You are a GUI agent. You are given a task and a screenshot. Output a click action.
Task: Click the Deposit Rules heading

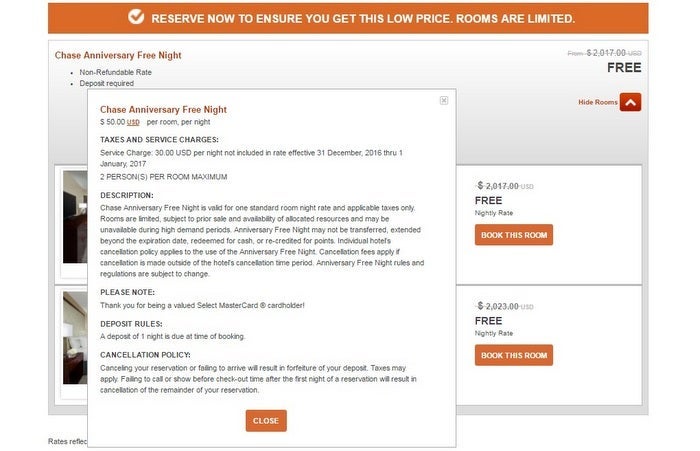130,324
